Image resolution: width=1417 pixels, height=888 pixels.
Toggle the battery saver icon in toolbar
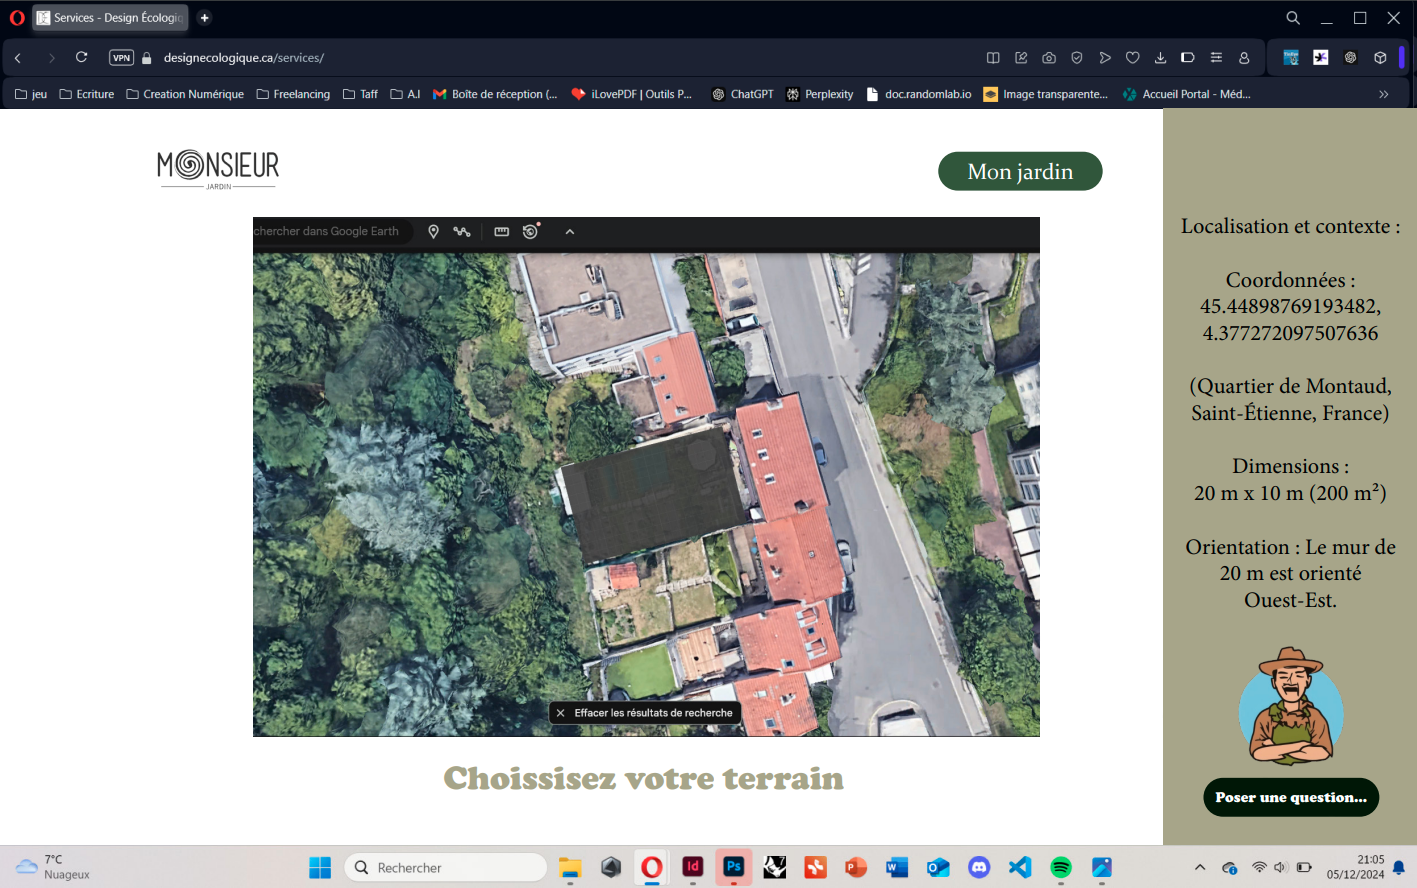[1188, 58]
